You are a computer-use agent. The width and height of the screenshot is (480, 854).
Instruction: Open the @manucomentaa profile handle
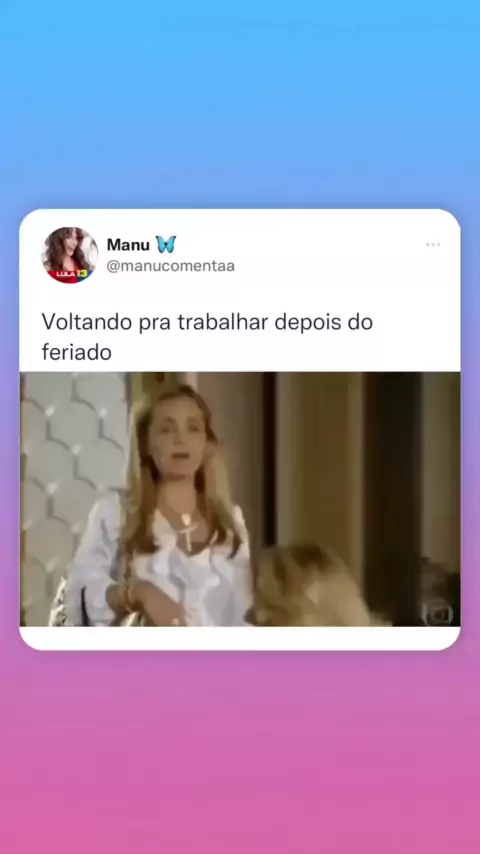(x=171, y=266)
